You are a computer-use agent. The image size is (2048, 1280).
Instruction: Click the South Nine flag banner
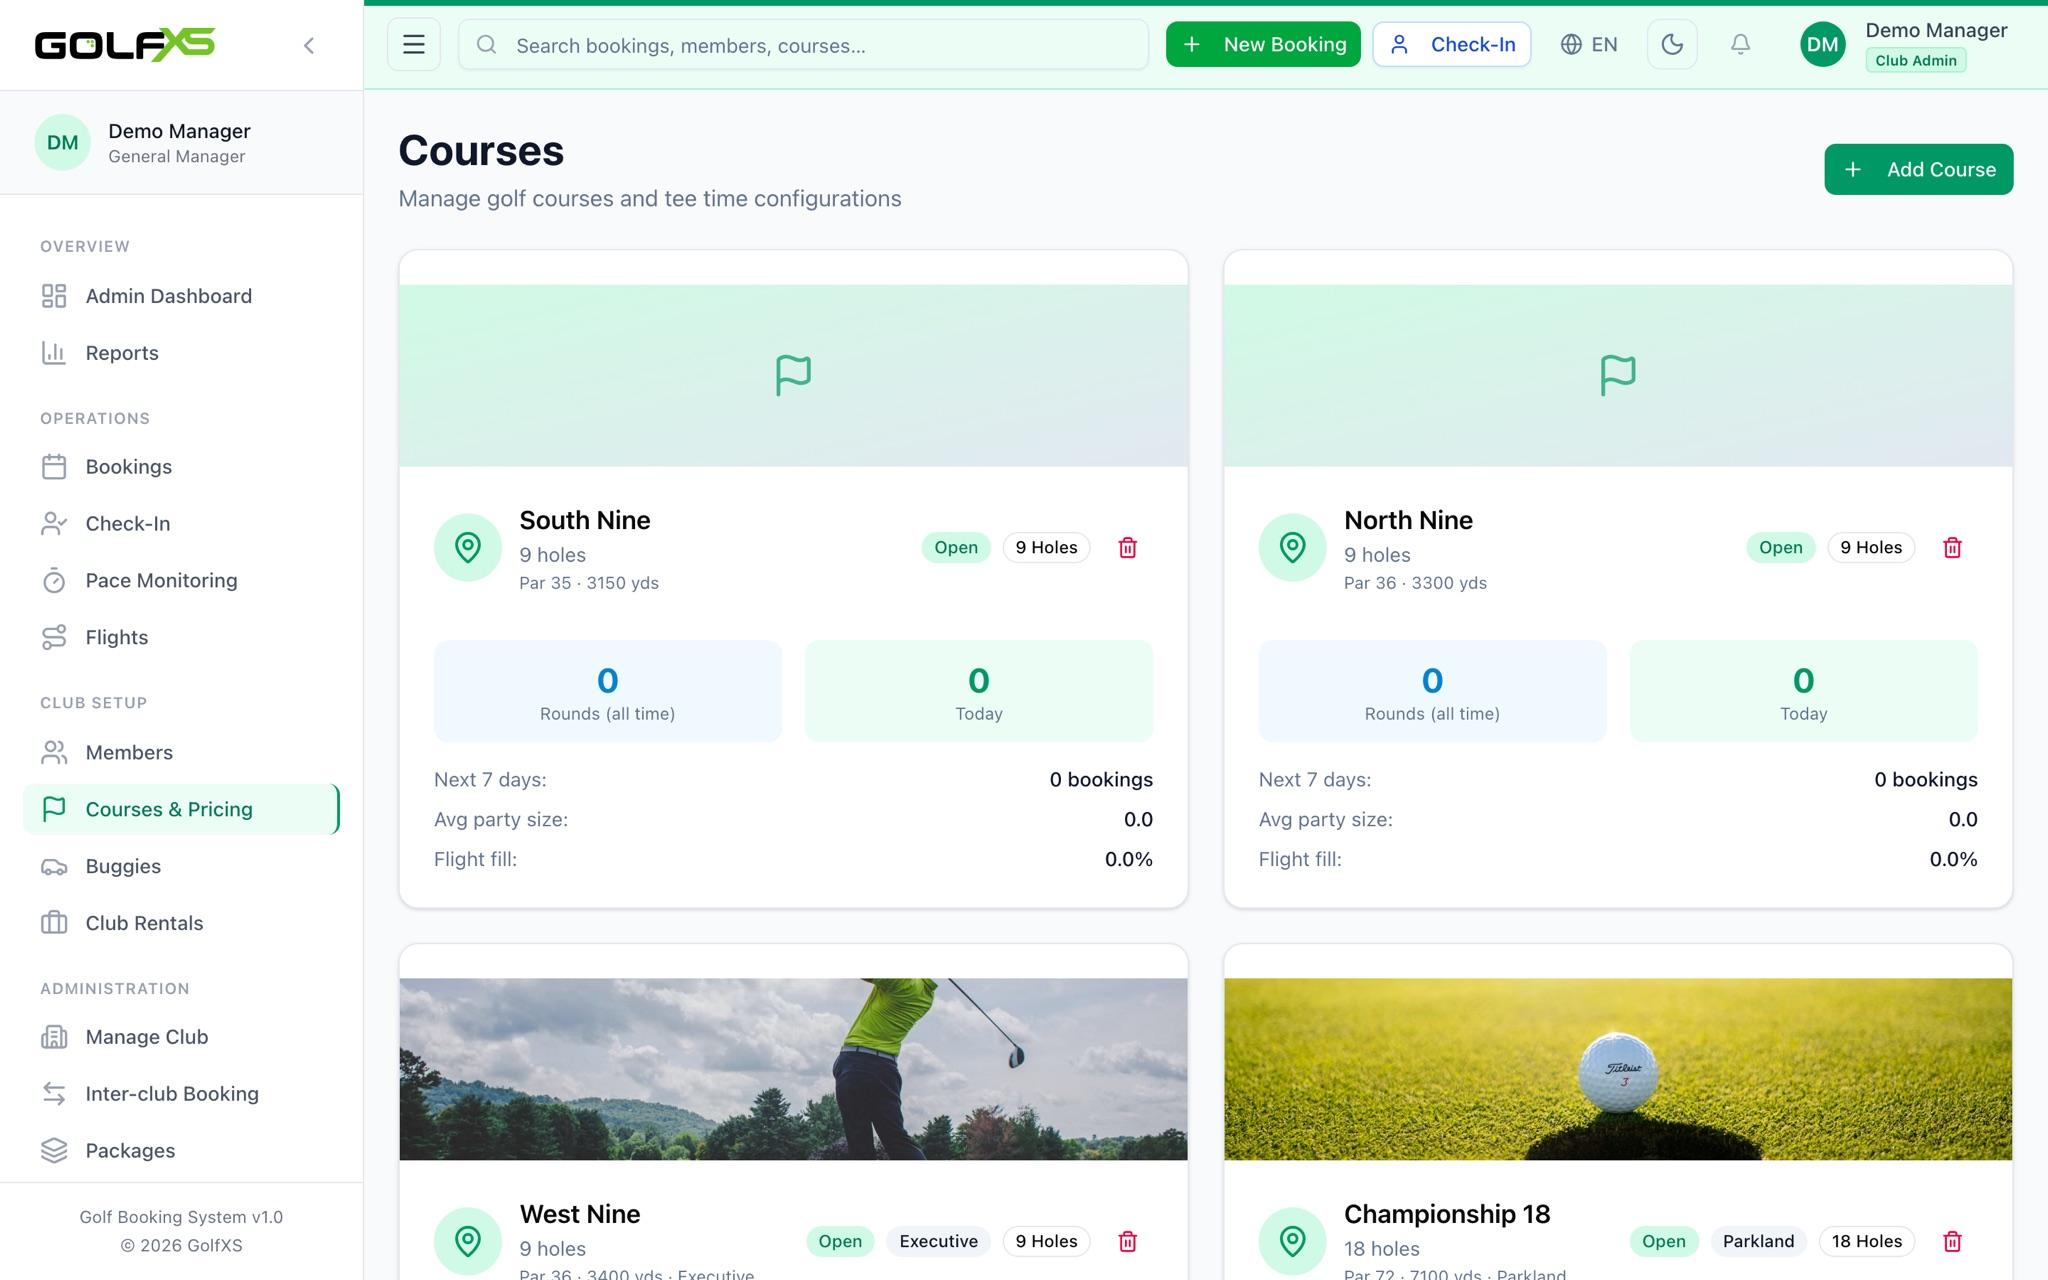pos(793,375)
